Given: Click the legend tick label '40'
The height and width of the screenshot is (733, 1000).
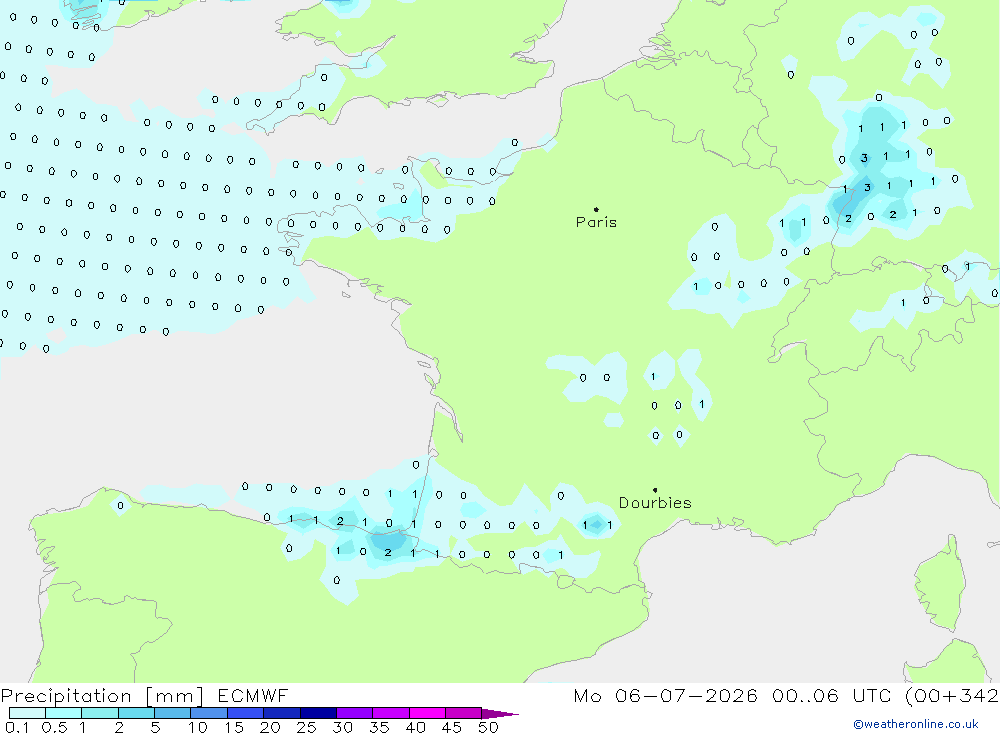Looking at the screenshot, I should [416, 727].
